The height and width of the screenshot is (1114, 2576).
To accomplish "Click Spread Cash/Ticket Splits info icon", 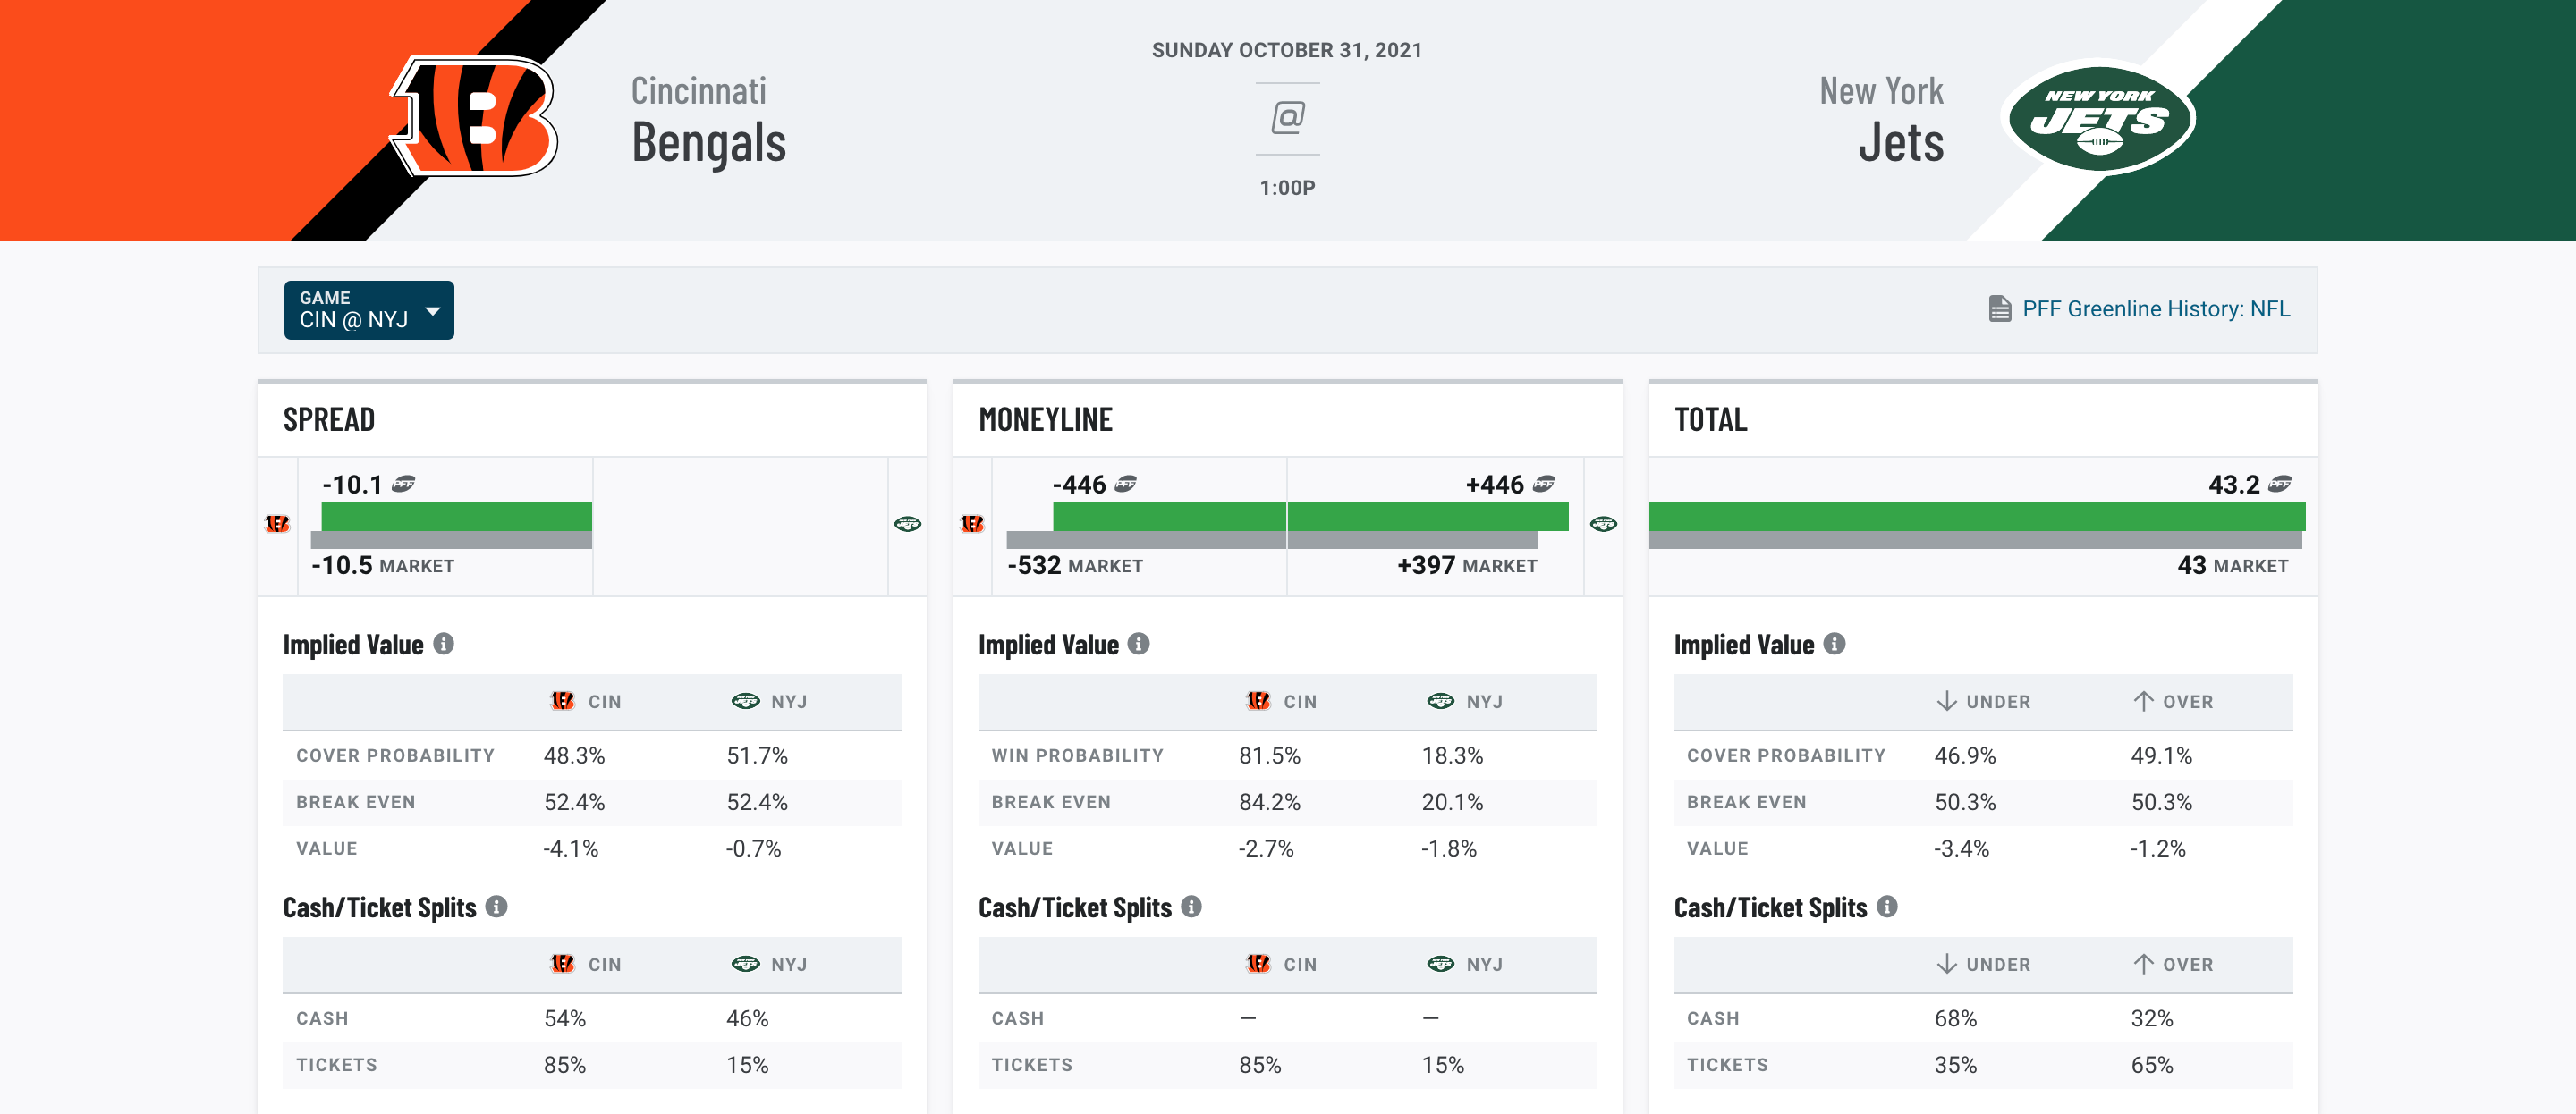I will coord(496,907).
